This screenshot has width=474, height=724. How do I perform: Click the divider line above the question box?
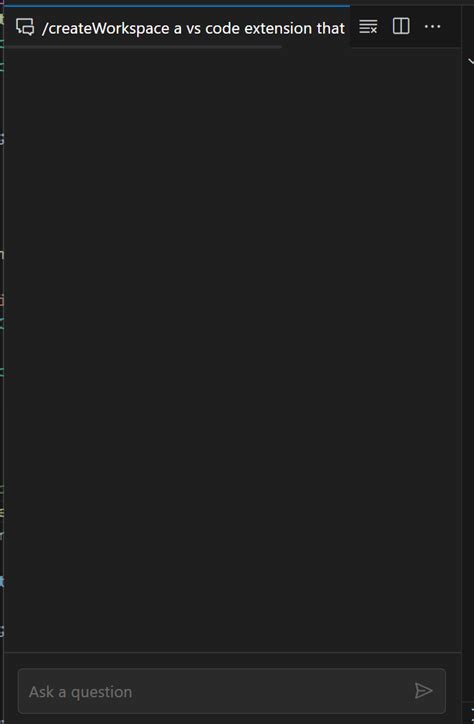click(233, 652)
